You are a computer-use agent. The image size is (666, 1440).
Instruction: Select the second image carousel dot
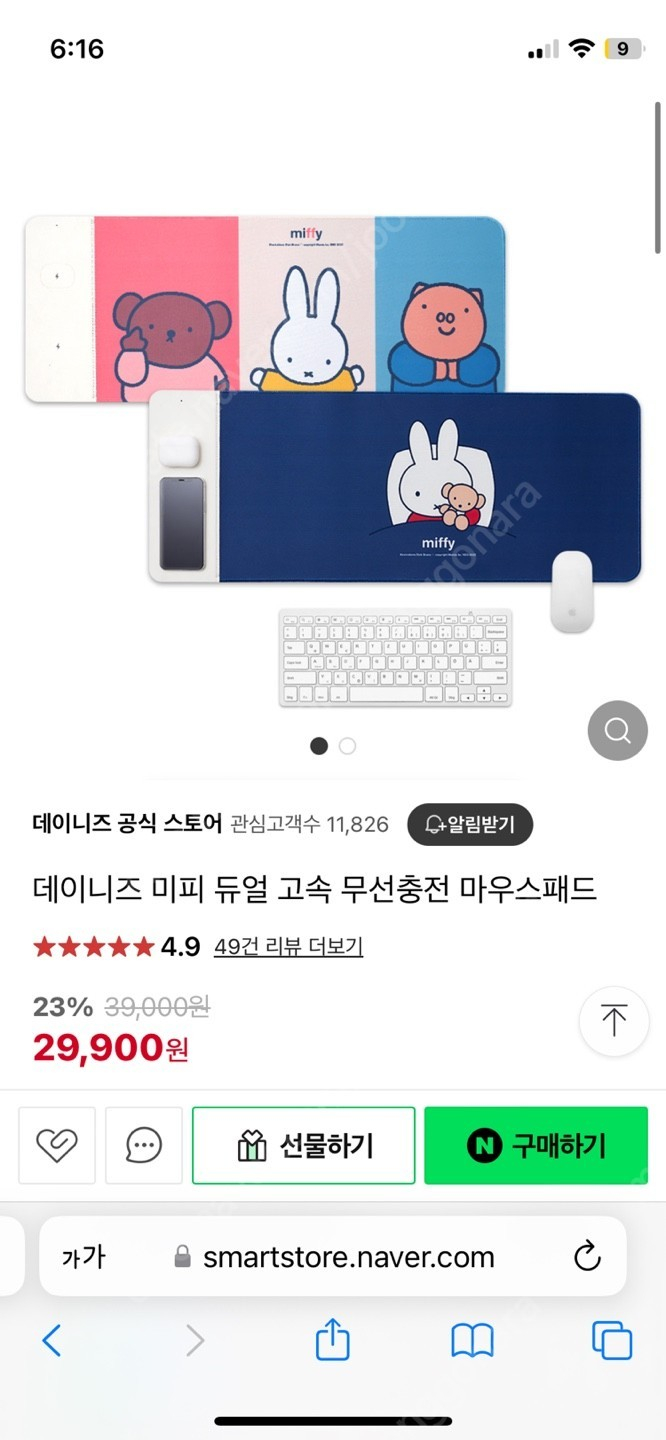[x=347, y=746]
